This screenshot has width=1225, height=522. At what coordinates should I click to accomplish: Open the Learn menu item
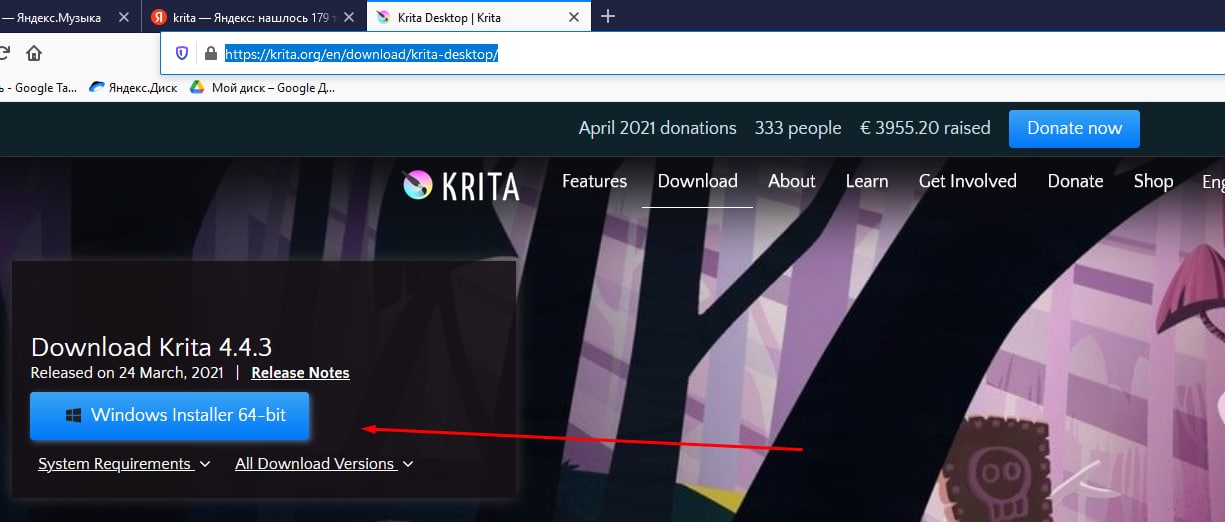point(867,181)
